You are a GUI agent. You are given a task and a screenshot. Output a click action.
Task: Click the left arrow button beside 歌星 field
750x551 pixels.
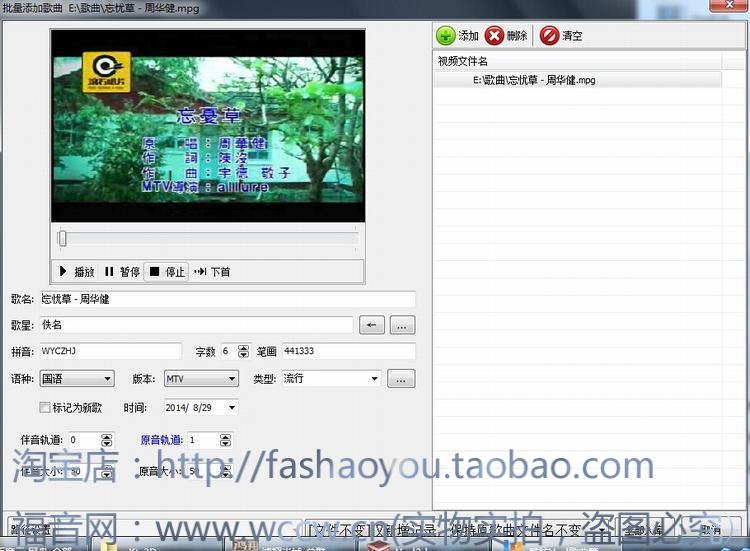(372, 325)
